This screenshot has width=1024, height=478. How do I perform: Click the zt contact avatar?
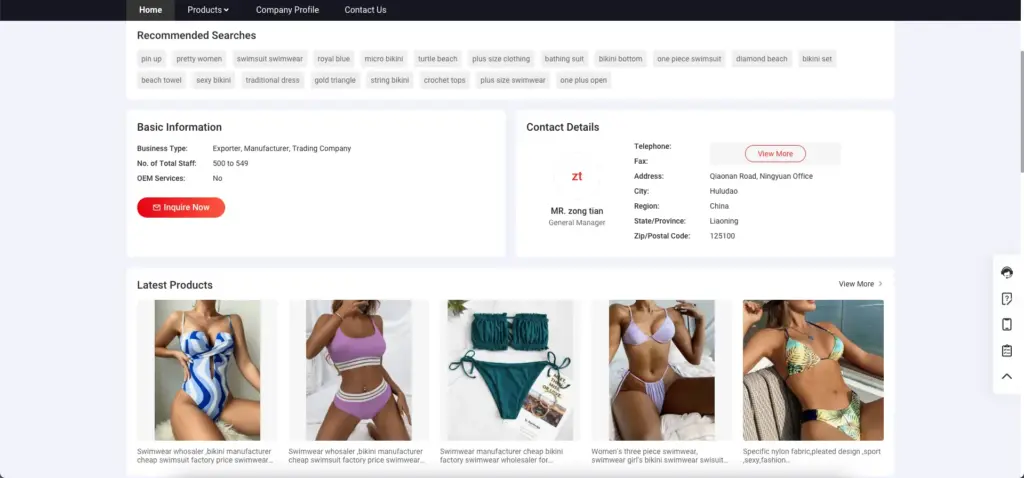click(577, 176)
